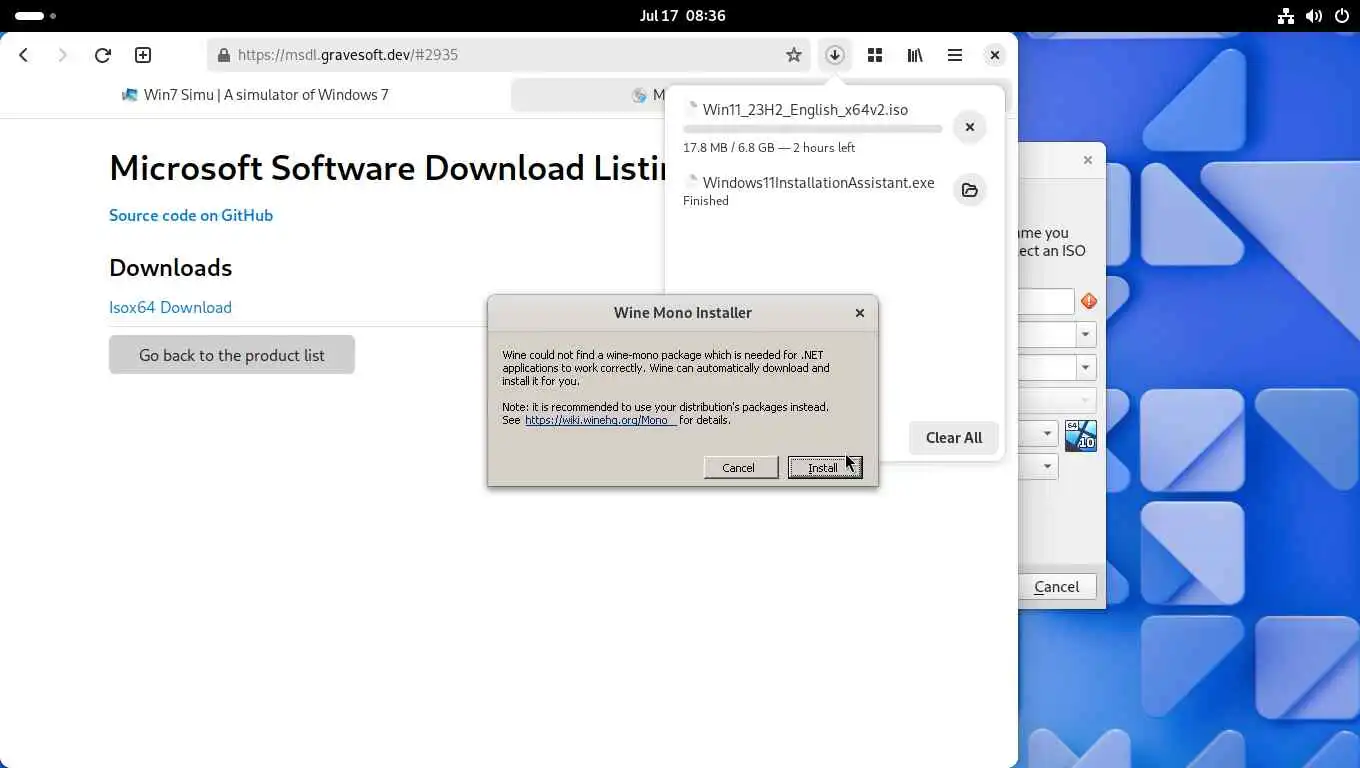Switch to the second browser tab
Viewport: 1360px width, 768px height.
(590, 95)
